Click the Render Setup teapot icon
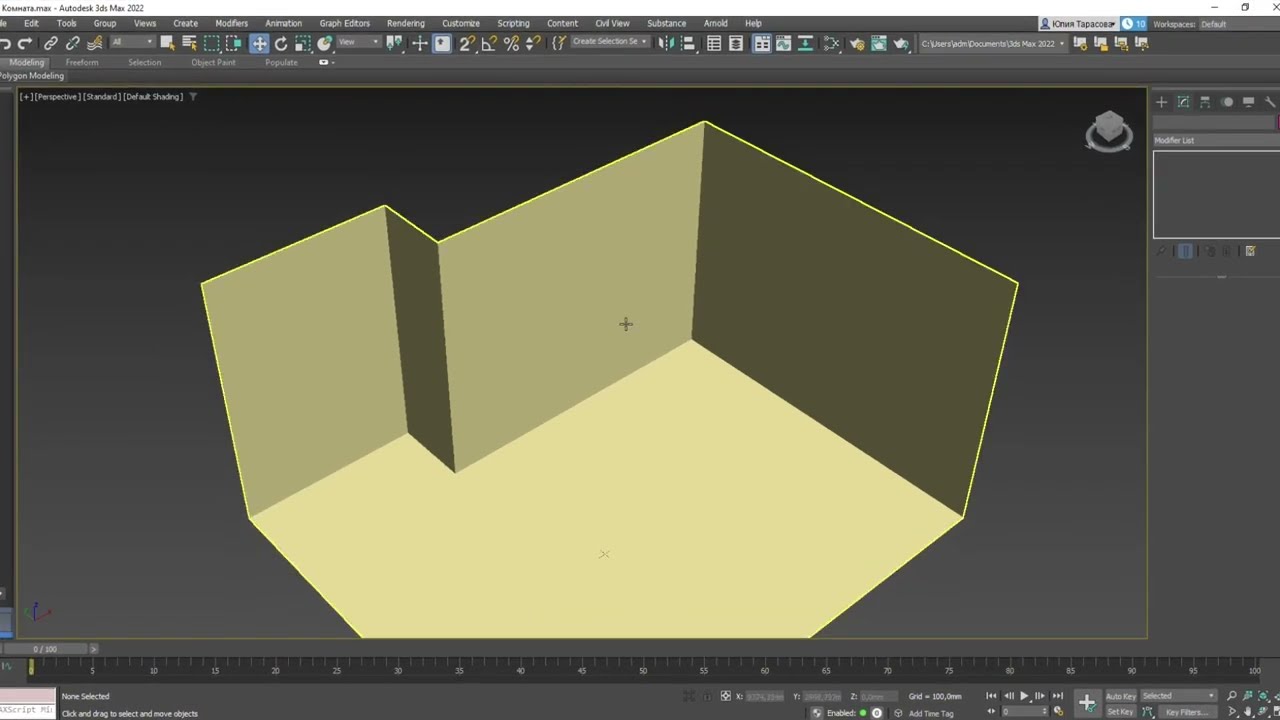 (x=857, y=43)
